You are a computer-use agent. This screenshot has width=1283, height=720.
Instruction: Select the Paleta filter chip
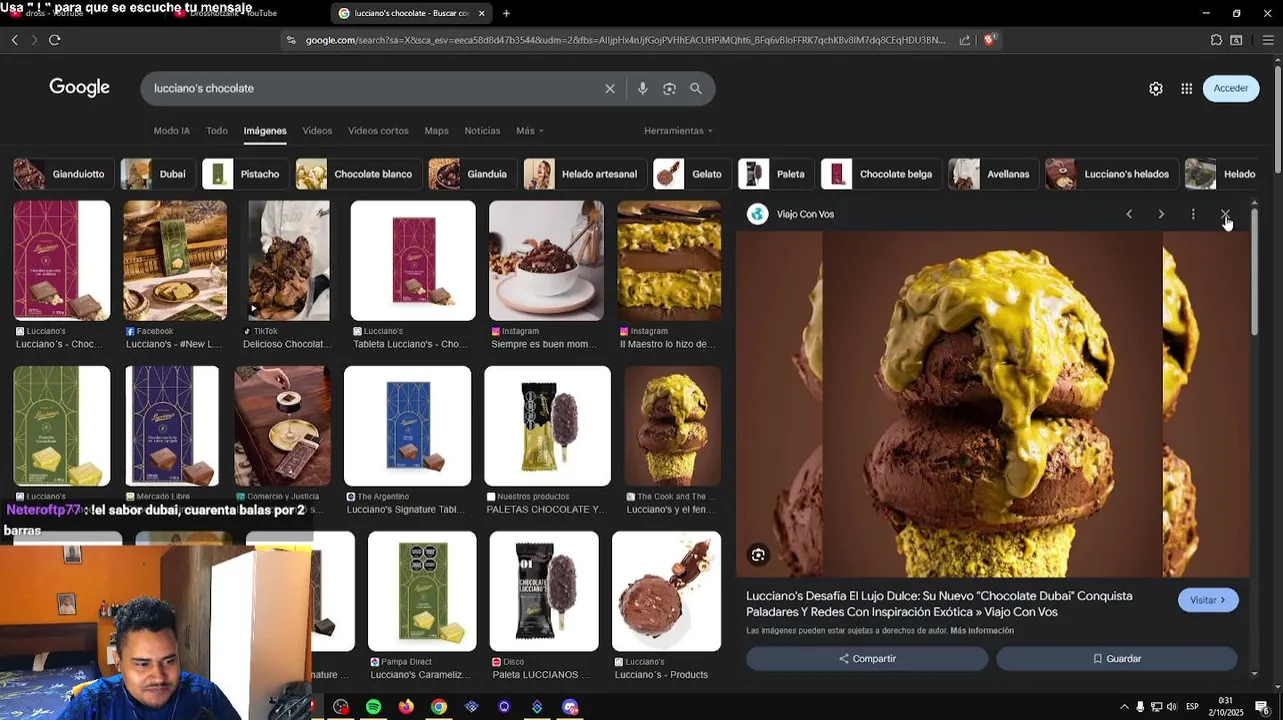[x=774, y=174]
